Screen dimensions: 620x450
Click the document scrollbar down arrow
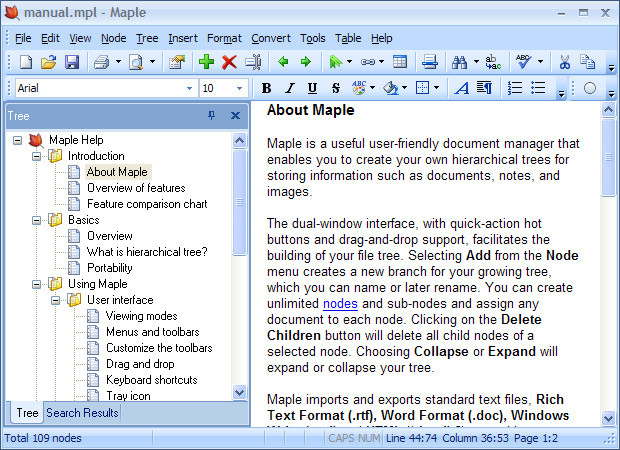(608, 418)
